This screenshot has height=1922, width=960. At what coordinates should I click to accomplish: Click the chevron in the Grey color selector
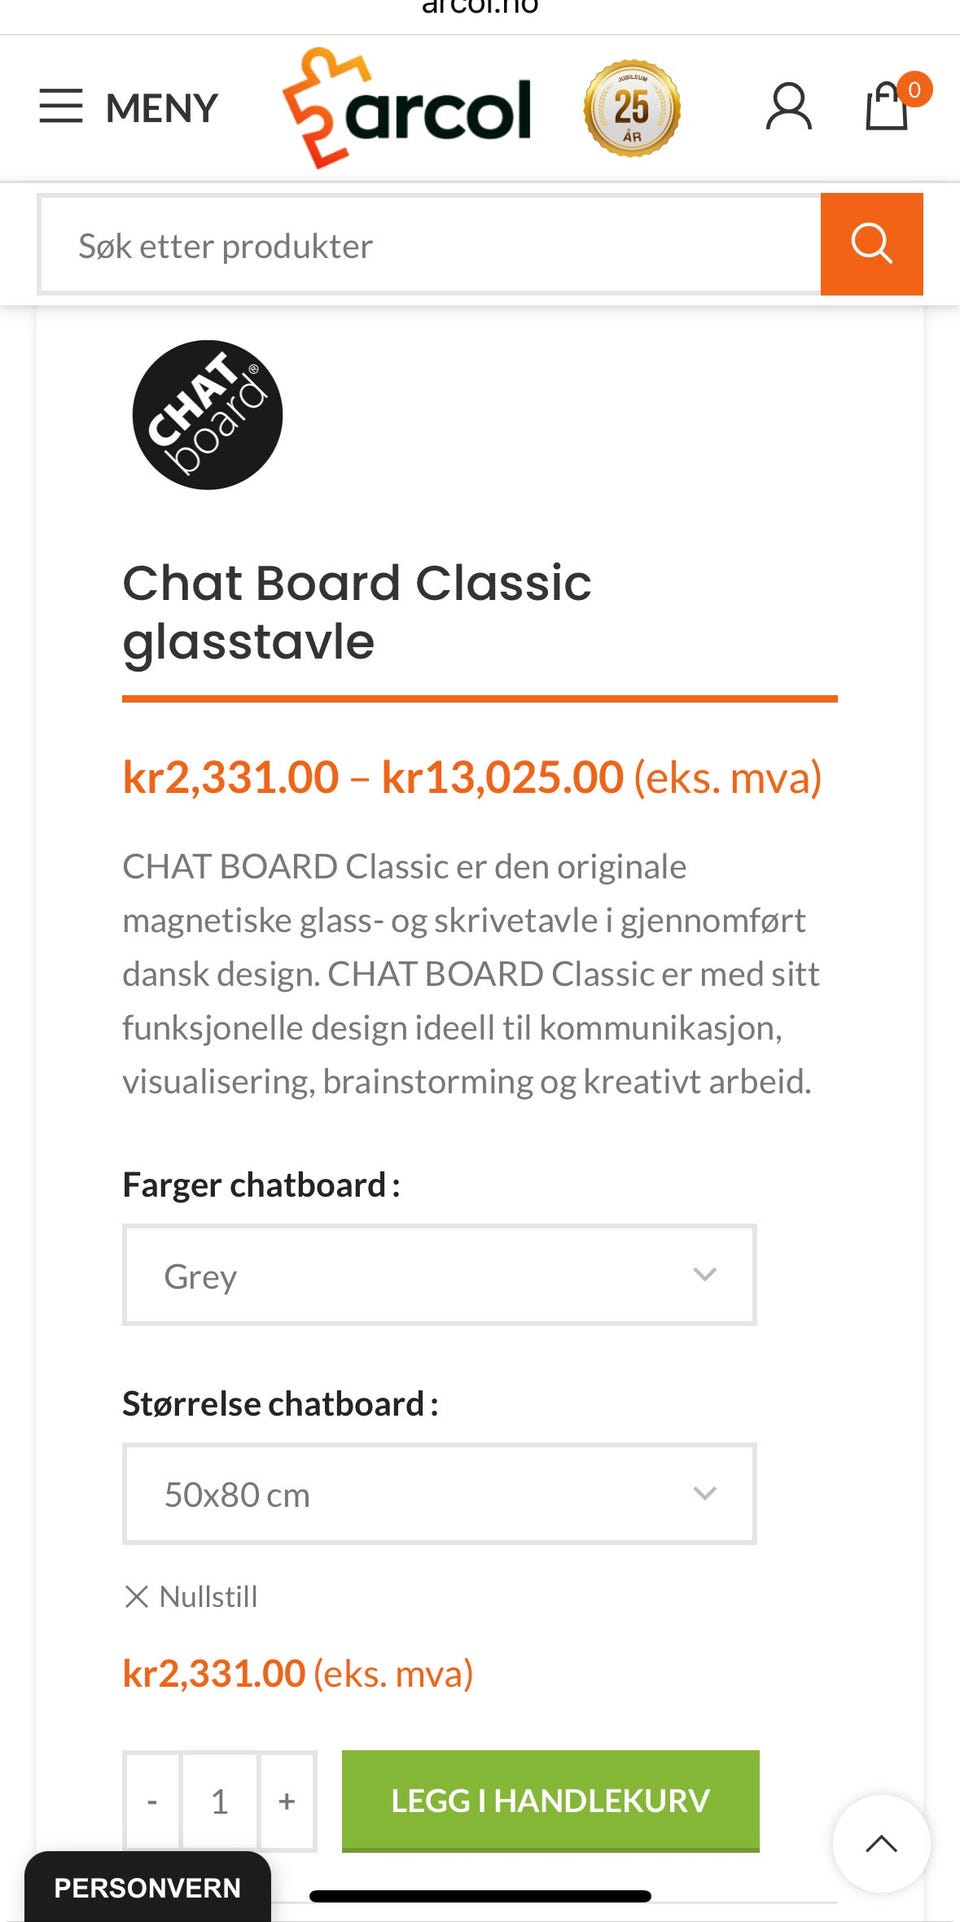pyautogui.click(x=705, y=1274)
